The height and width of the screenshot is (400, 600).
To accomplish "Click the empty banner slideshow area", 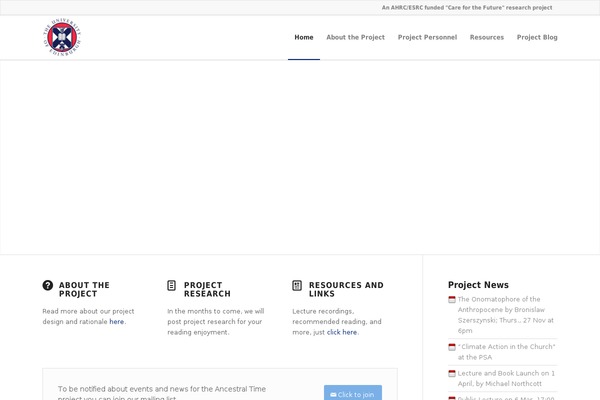I will [300, 157].
